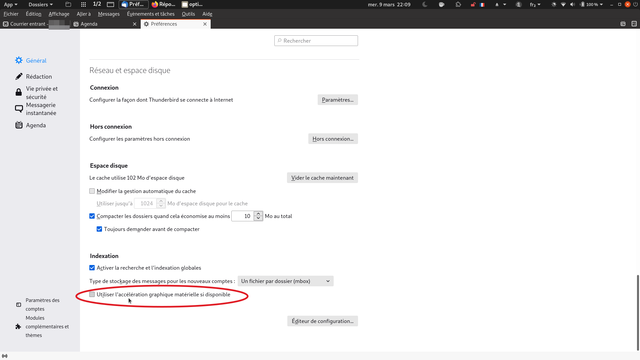Open Messagerie instantanée chat category
Screen dimensions: 640x360
(x=36, y=109)
